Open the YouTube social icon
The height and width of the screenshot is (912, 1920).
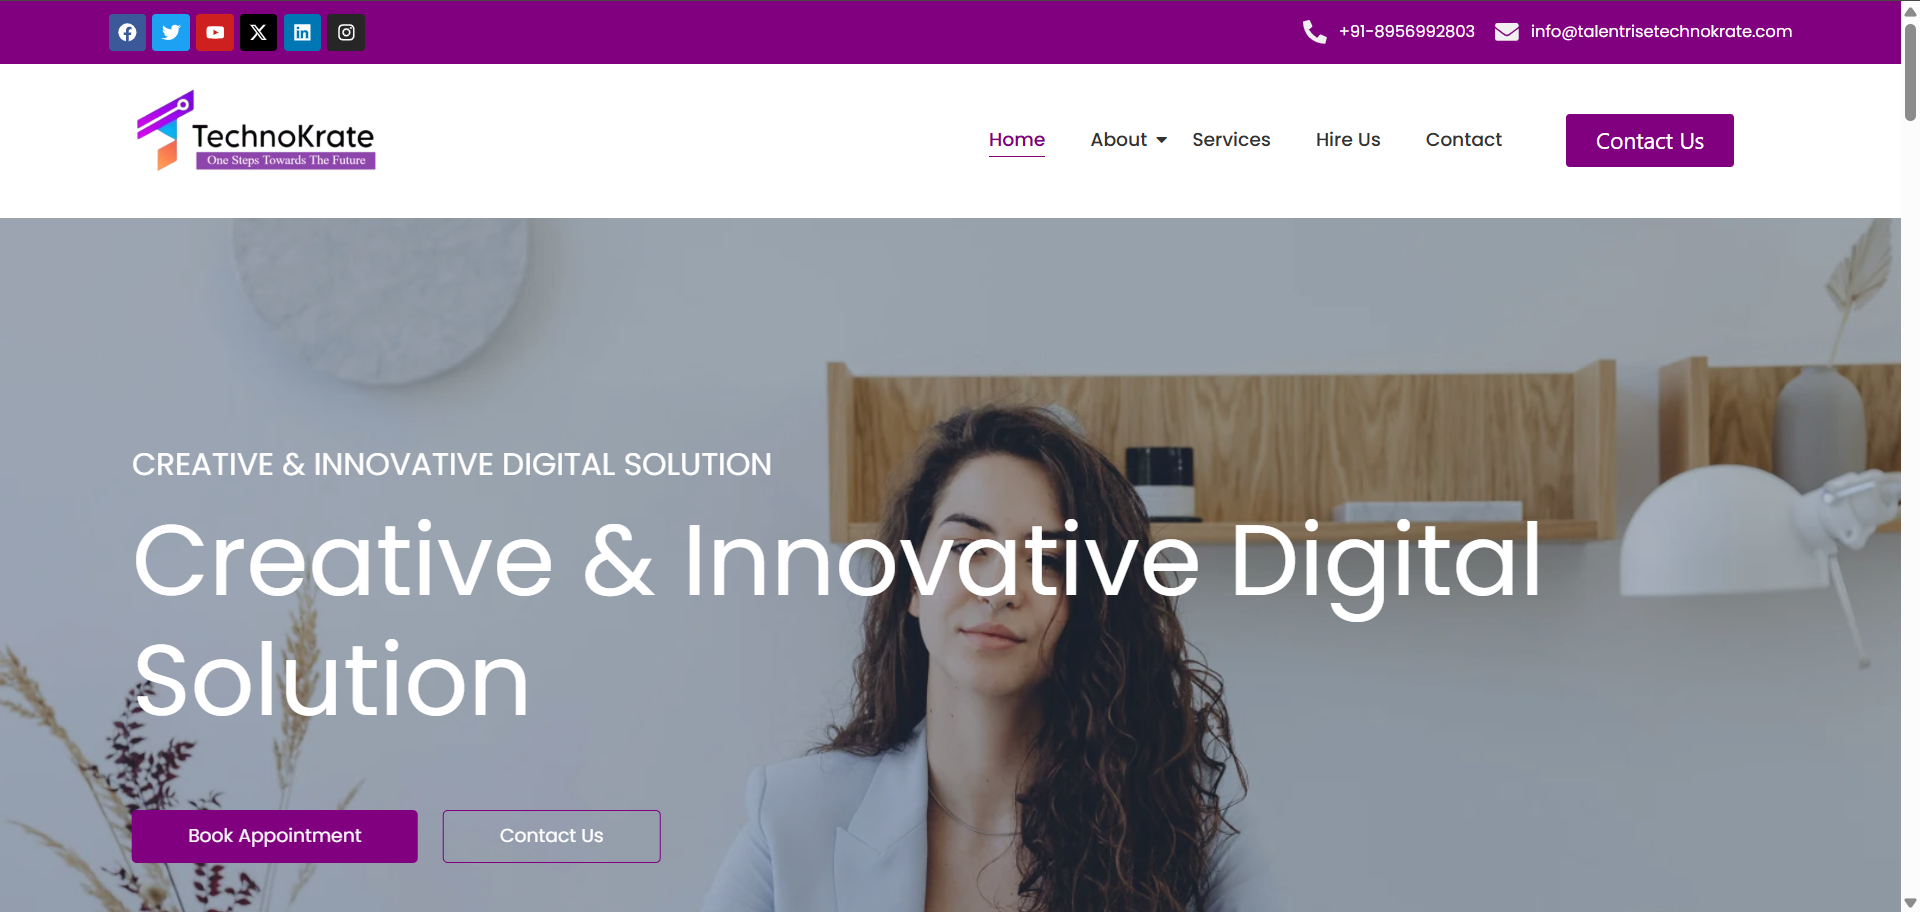click(215, 32)
